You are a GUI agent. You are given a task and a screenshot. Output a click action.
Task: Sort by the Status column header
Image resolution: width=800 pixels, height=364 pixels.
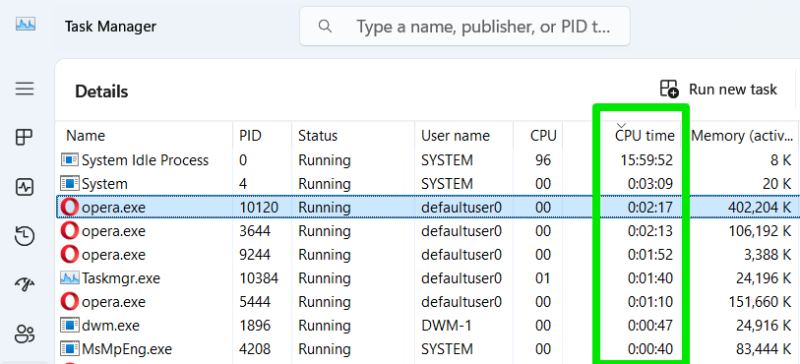(353, 136)
